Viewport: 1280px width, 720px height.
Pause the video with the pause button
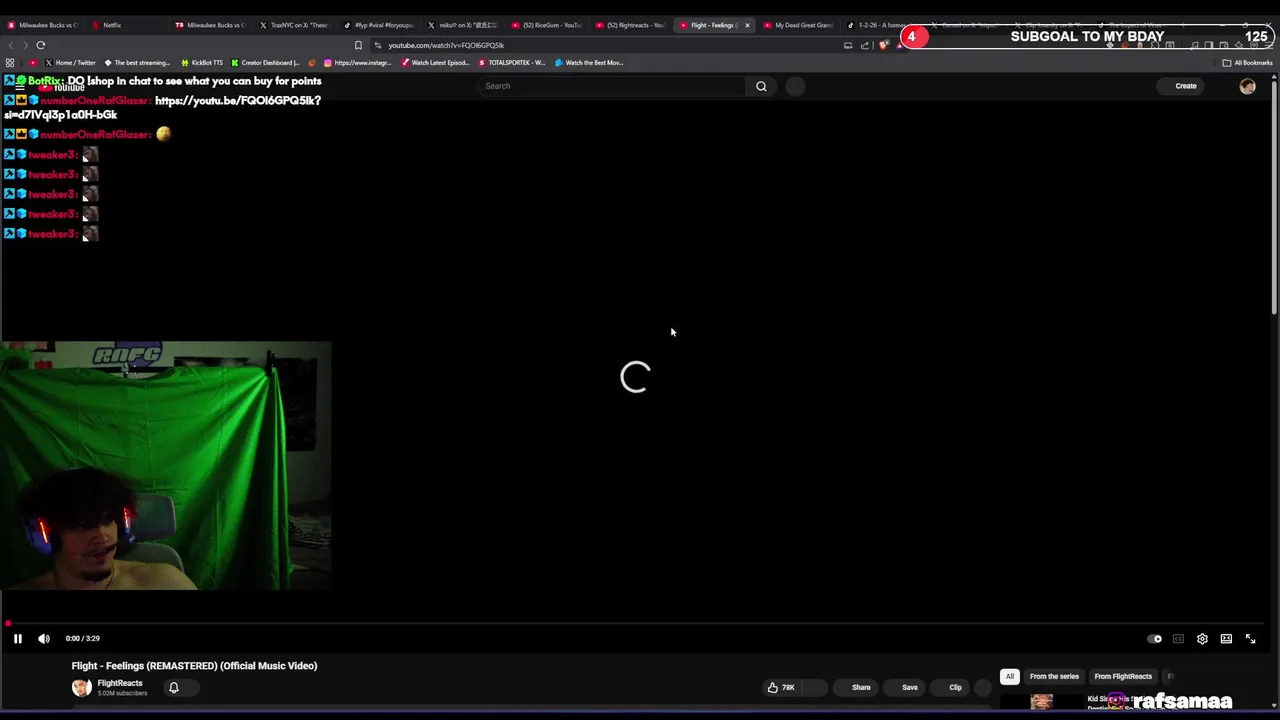(x=17, y=638)
